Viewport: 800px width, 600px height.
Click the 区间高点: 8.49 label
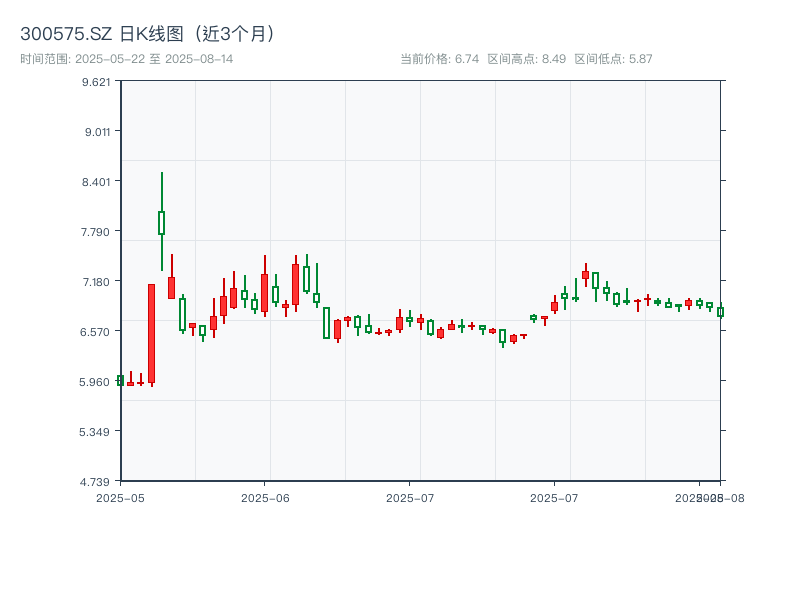click(527, 59)
